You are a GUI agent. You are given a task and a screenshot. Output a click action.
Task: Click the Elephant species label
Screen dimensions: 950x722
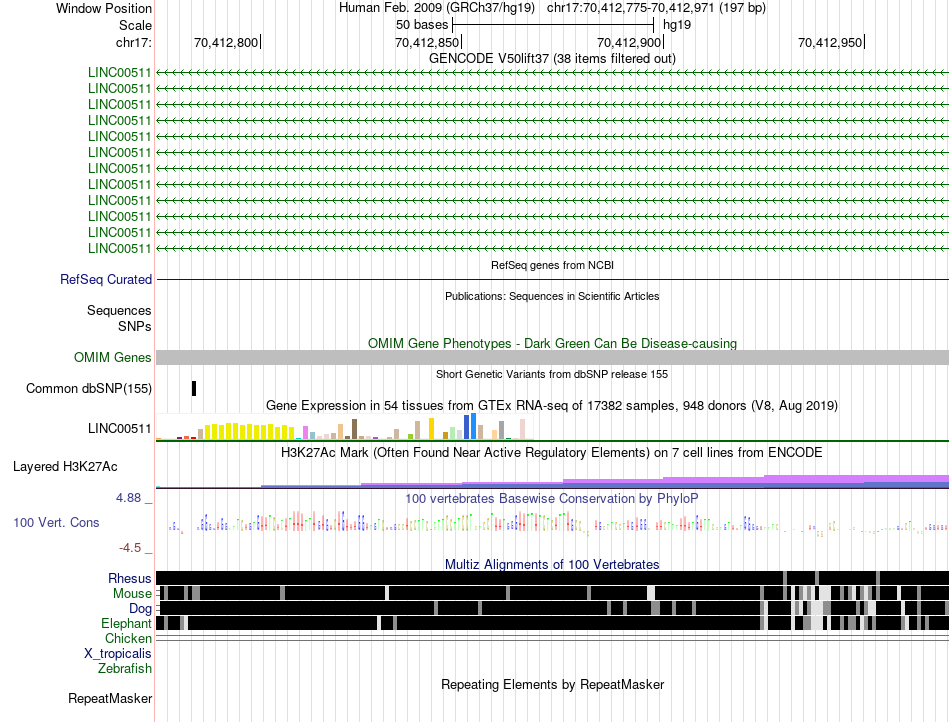pos(126,623)
